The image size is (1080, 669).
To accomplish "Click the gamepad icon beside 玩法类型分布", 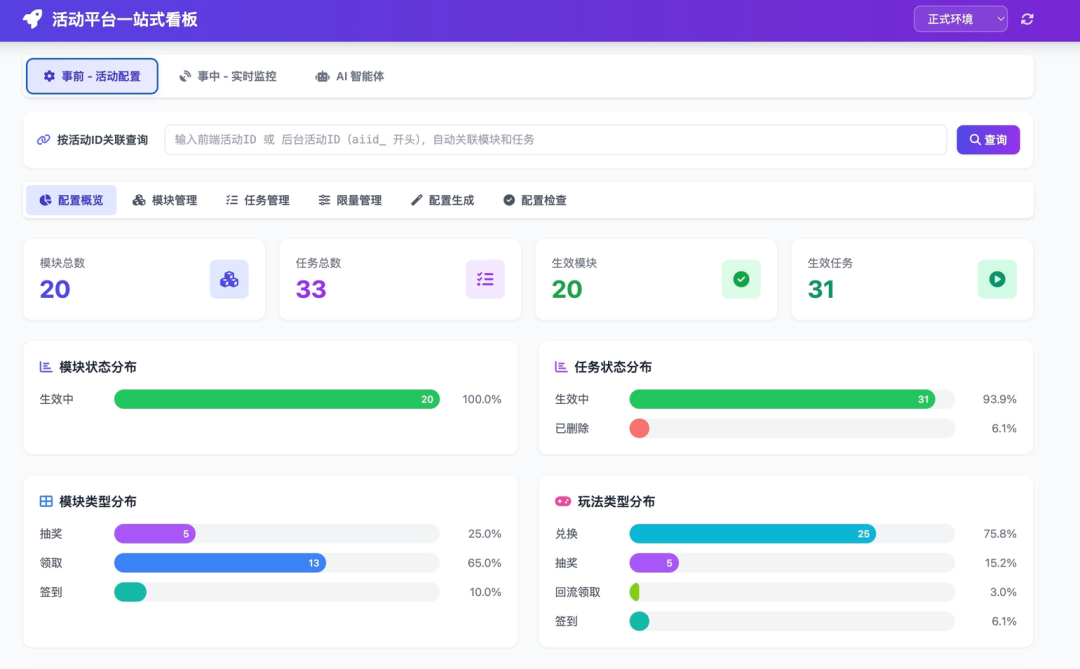I will (563, 501).
